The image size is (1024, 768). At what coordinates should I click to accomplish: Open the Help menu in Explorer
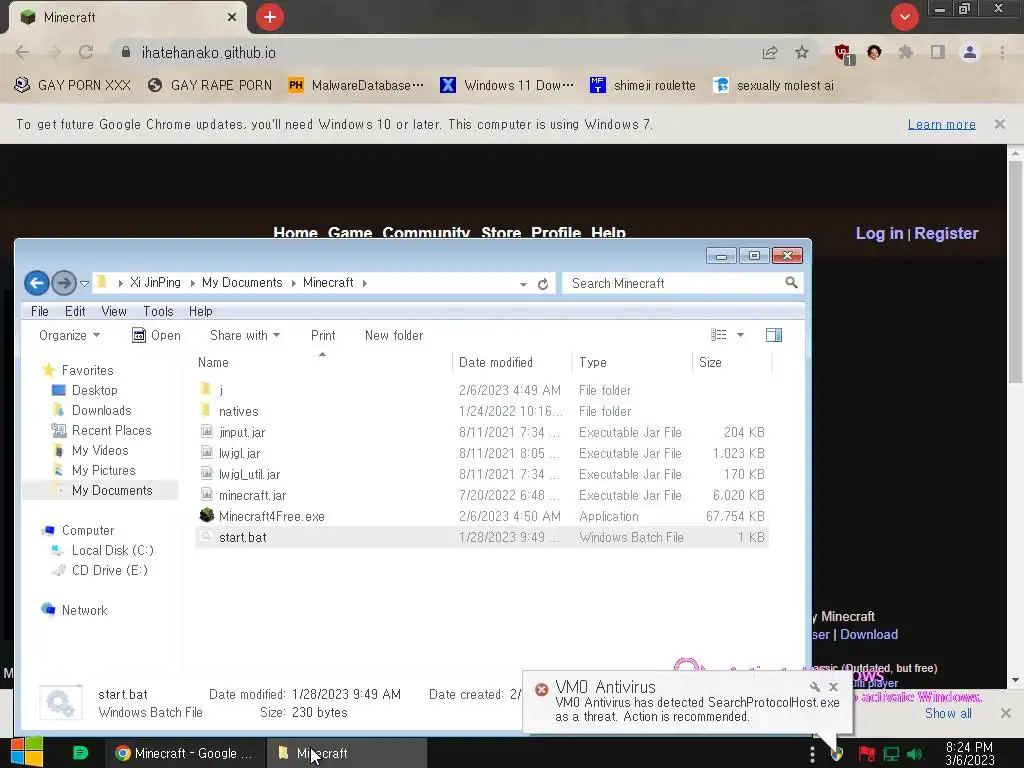point(200,312)
